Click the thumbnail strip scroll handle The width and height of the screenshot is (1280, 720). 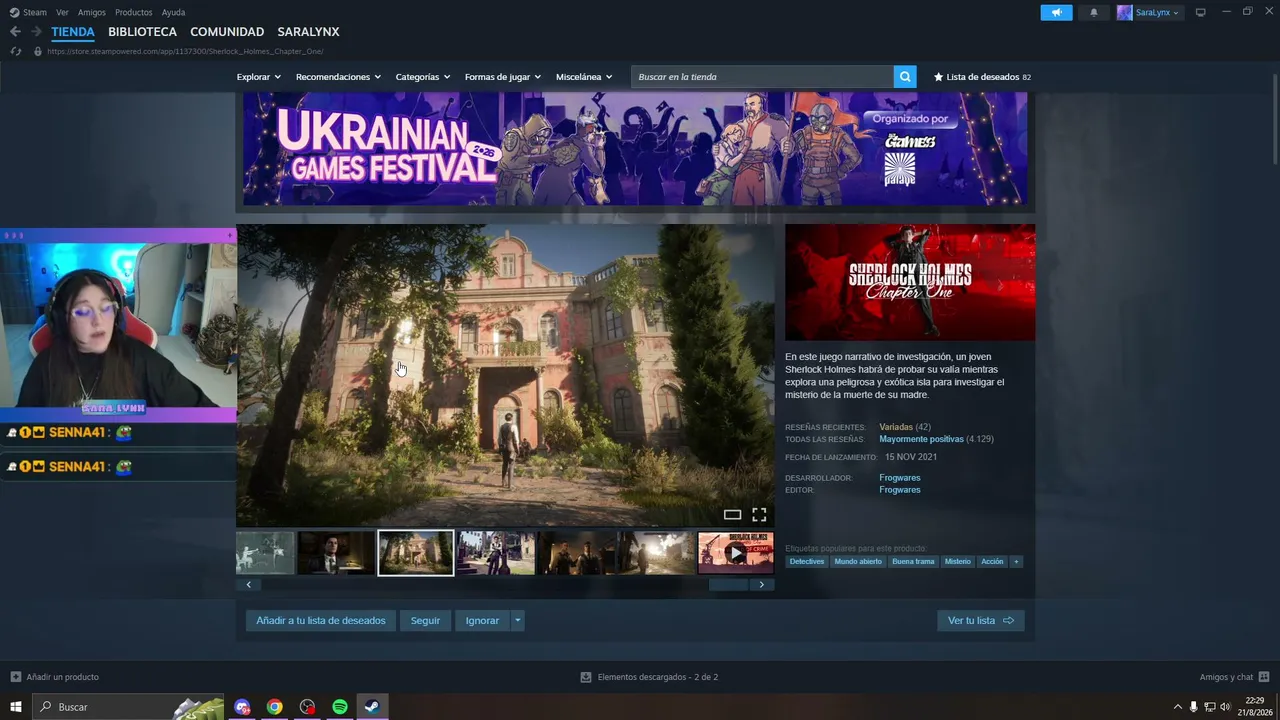coord(728,585)
